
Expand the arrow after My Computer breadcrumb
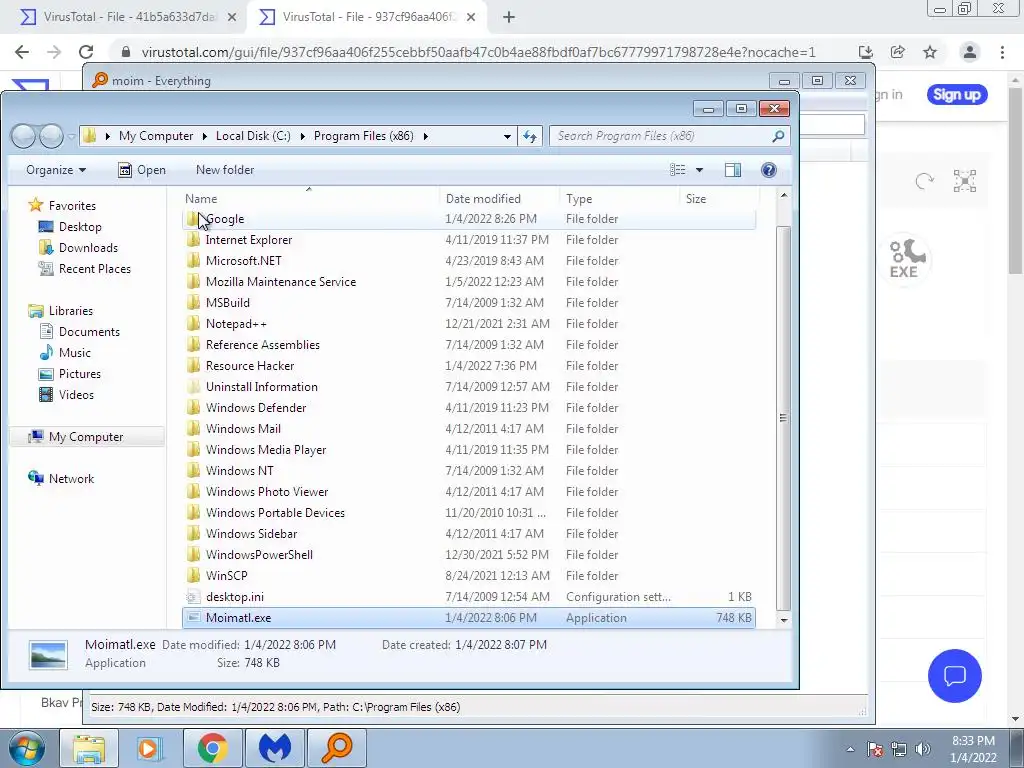click(204, 136)
